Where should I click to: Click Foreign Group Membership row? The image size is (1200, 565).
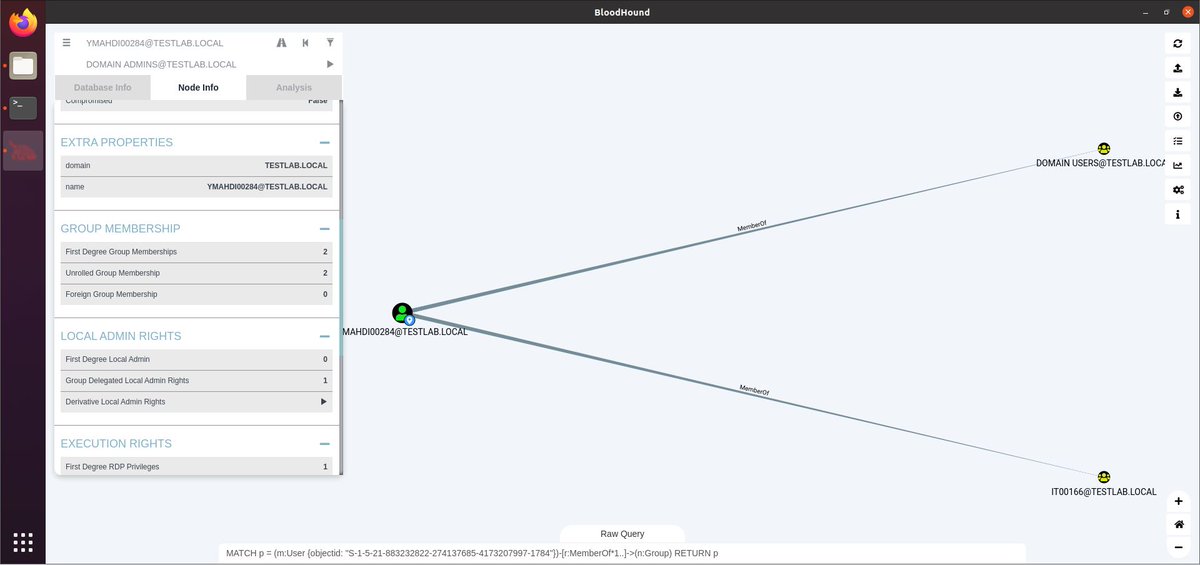coord(196,294)
